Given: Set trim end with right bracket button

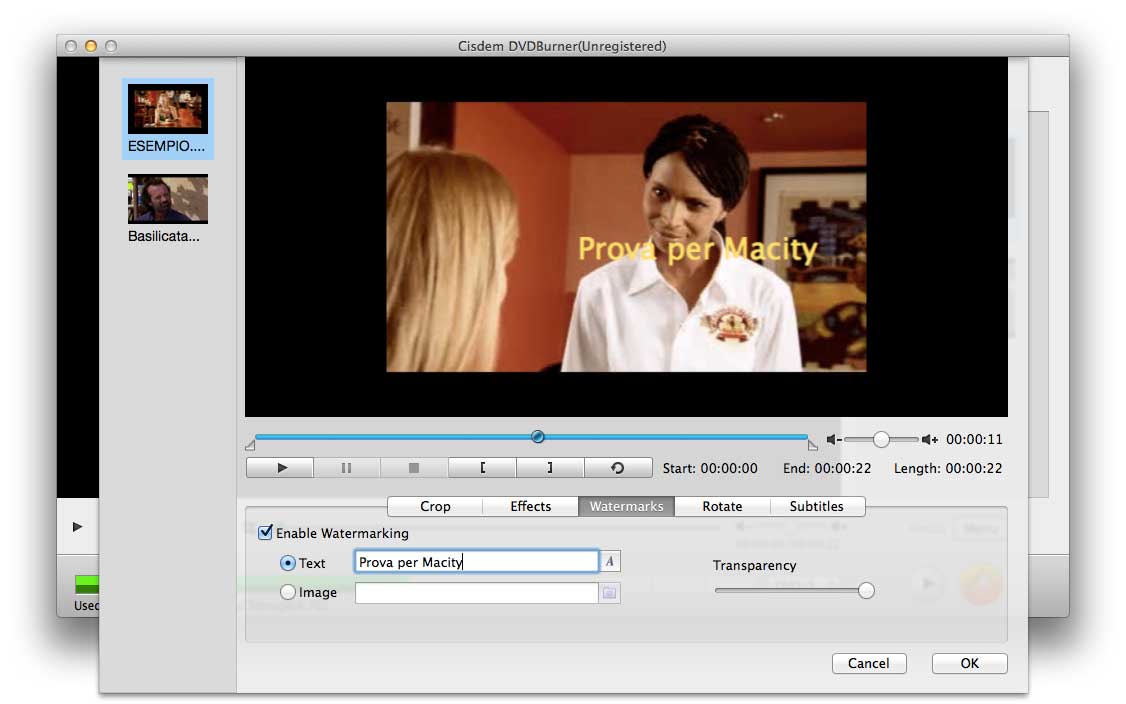Looking at the screenshot, I should (549, 468).
